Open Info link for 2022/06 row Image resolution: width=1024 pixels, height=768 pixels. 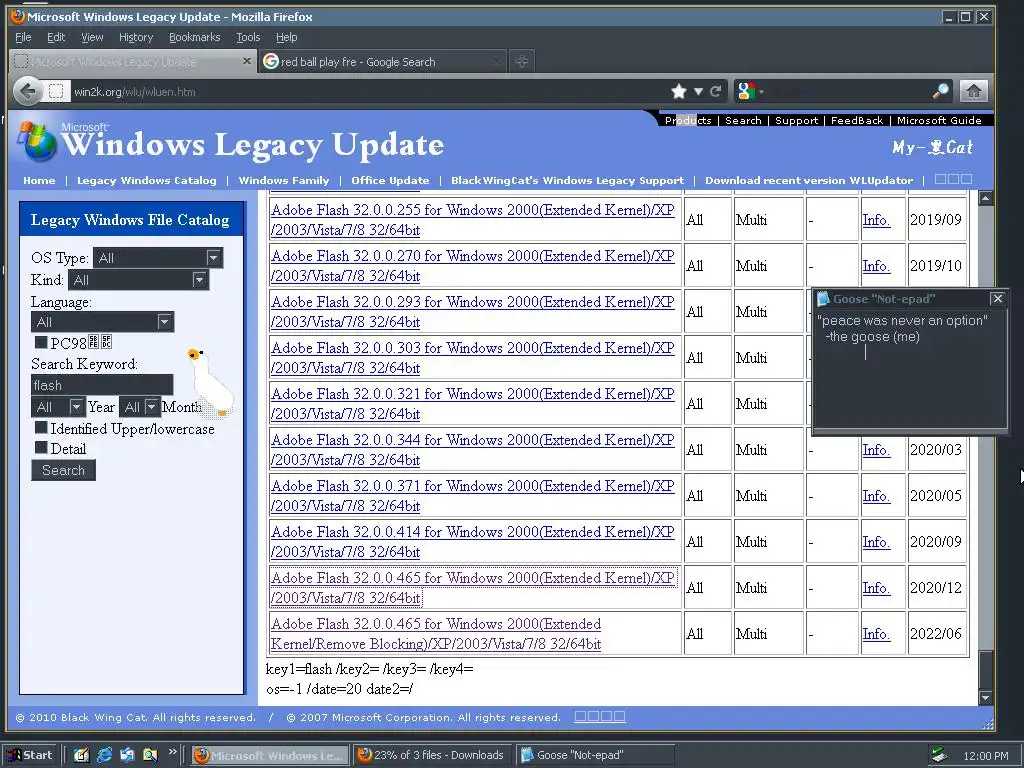tap(876, 633)
